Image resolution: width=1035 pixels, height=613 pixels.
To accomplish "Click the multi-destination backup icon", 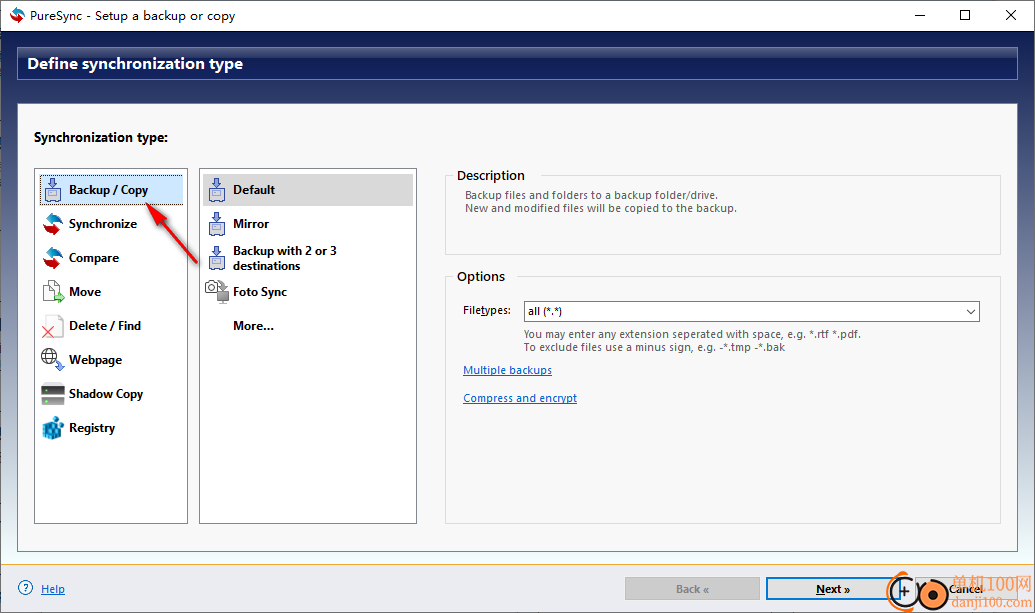I will [217, 258].
